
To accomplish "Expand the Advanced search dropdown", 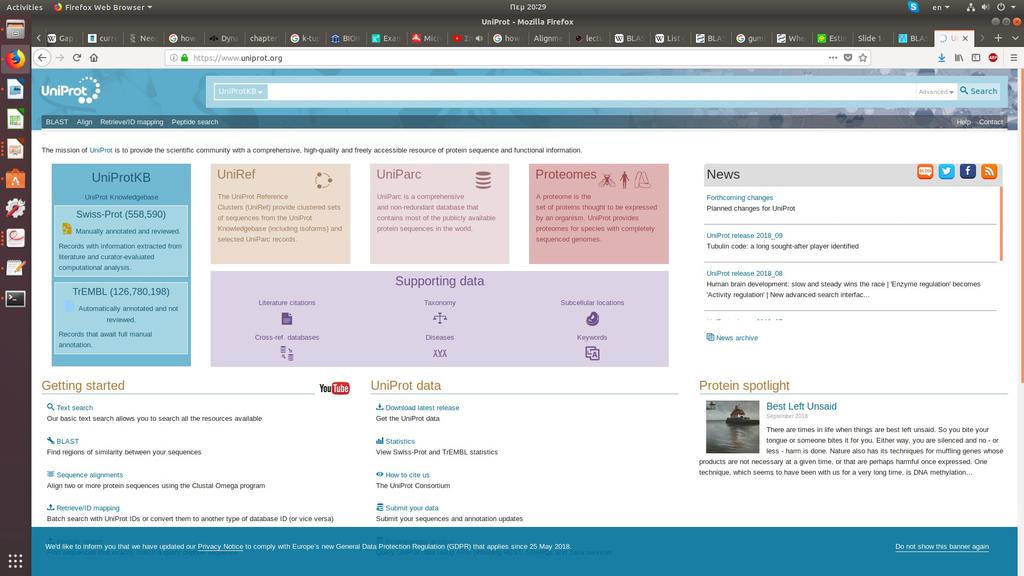I will 936,91.
